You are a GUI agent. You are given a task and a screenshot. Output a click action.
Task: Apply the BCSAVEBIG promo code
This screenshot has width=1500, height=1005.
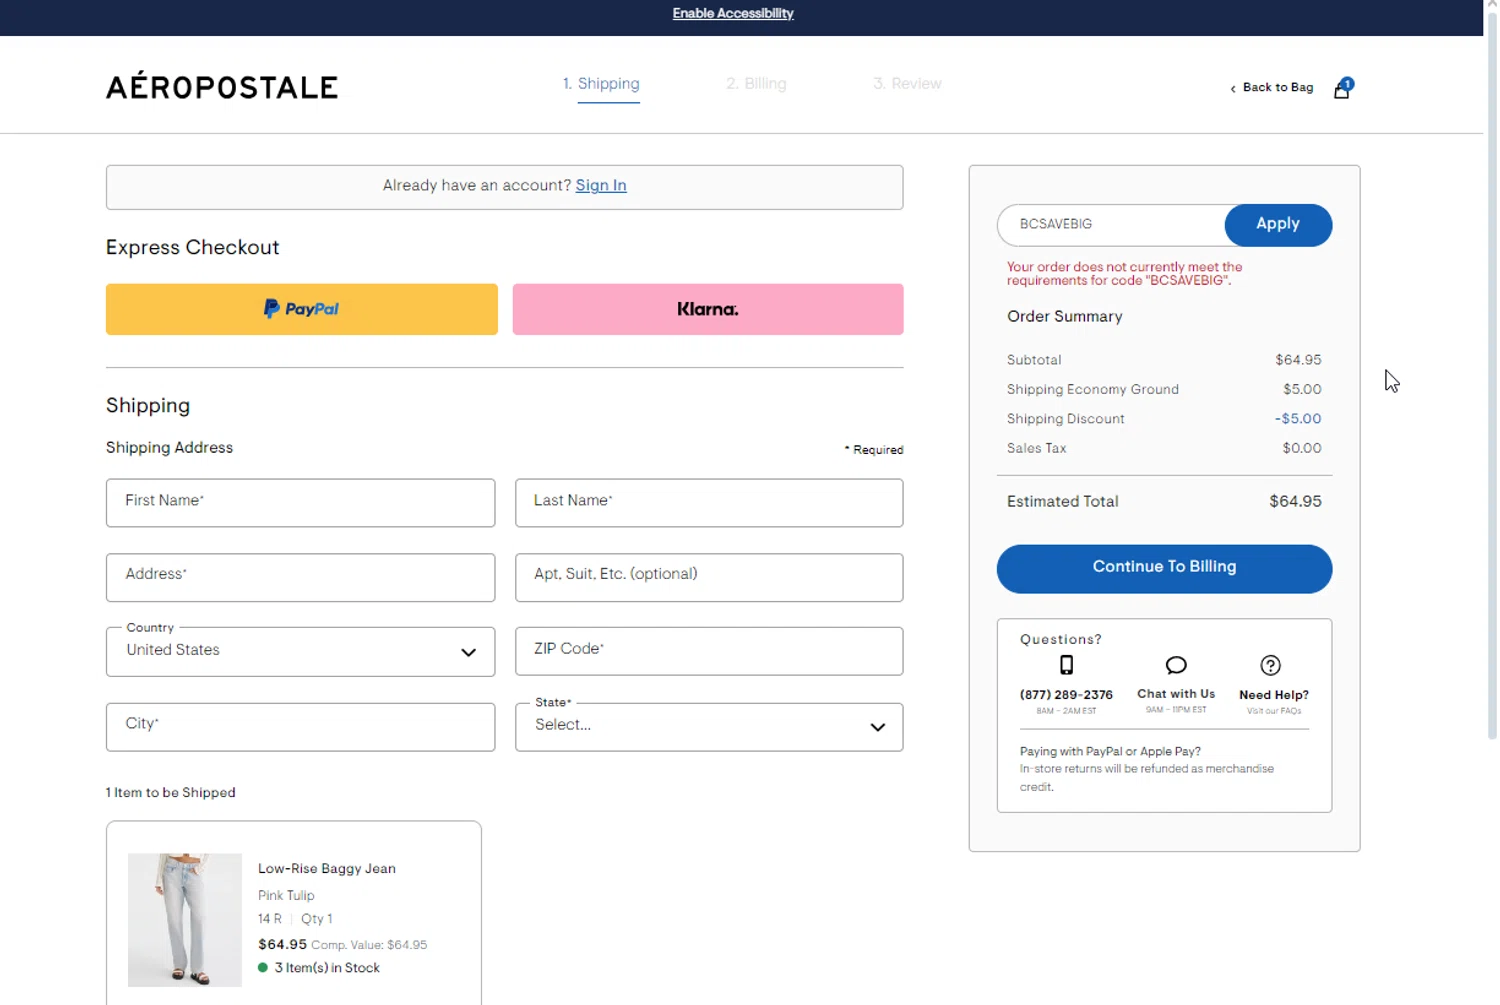click(x=1277, y=225)
